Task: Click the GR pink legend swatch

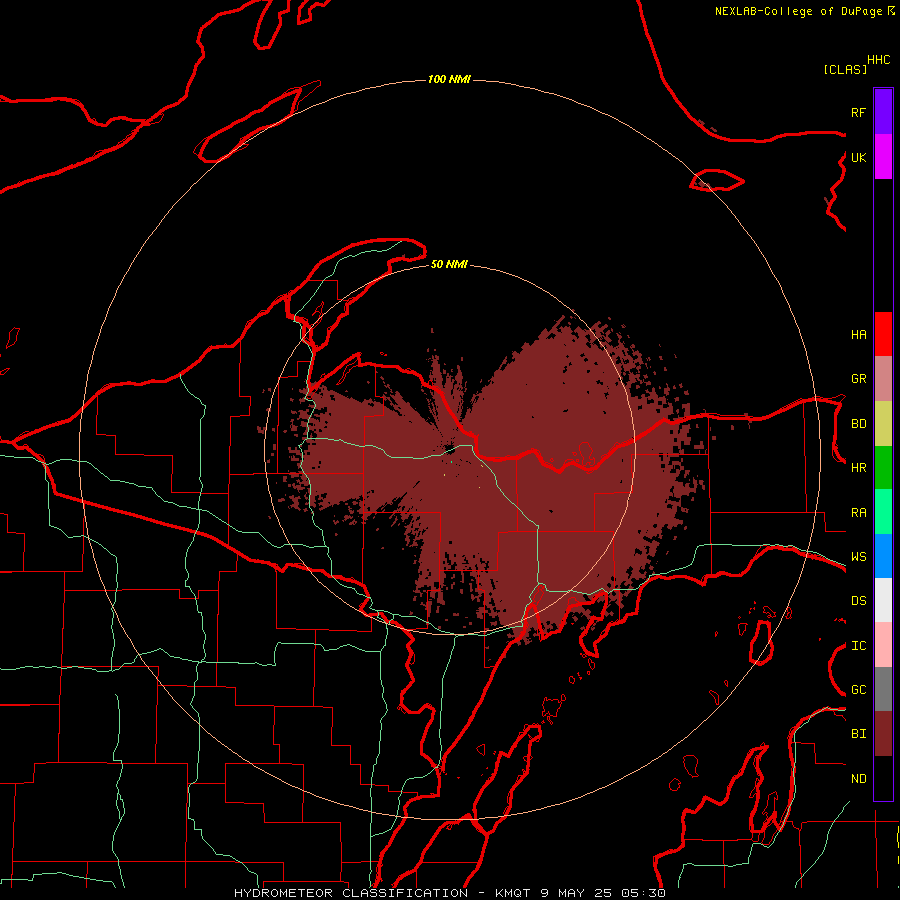Action: 883,379
